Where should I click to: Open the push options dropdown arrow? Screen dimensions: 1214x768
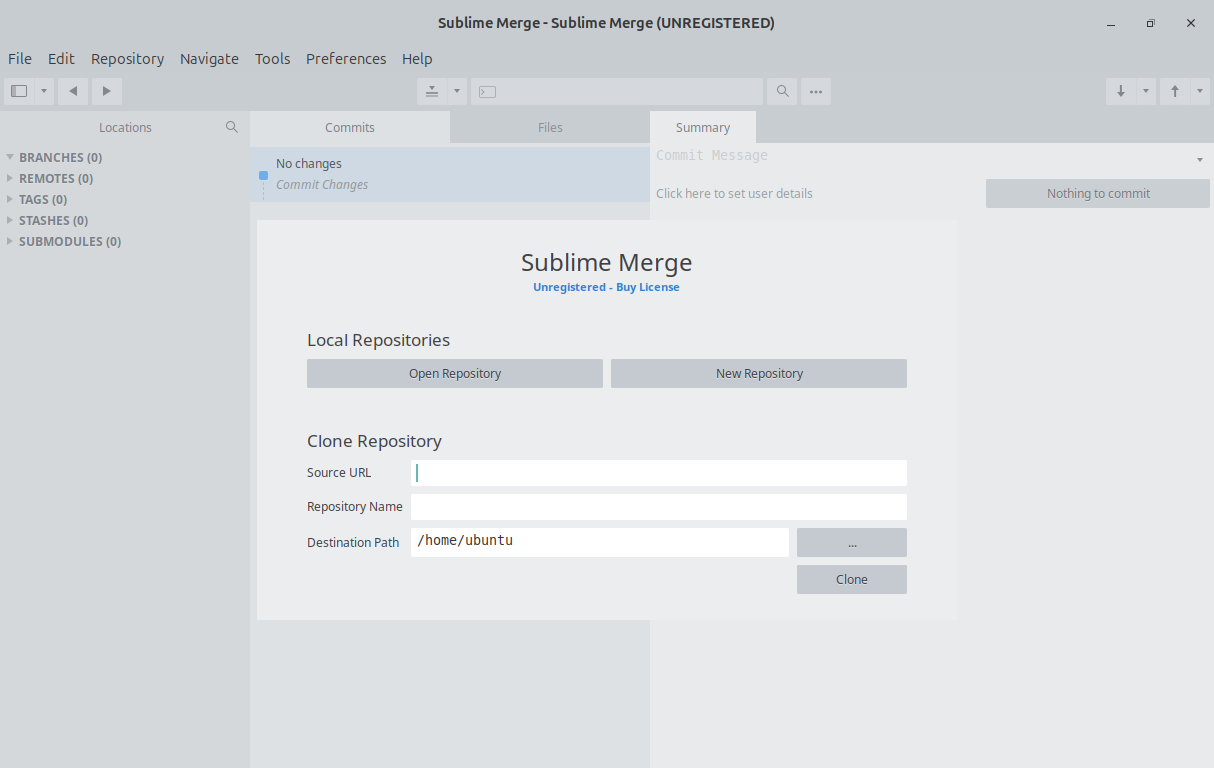(x=1200, y=91)
